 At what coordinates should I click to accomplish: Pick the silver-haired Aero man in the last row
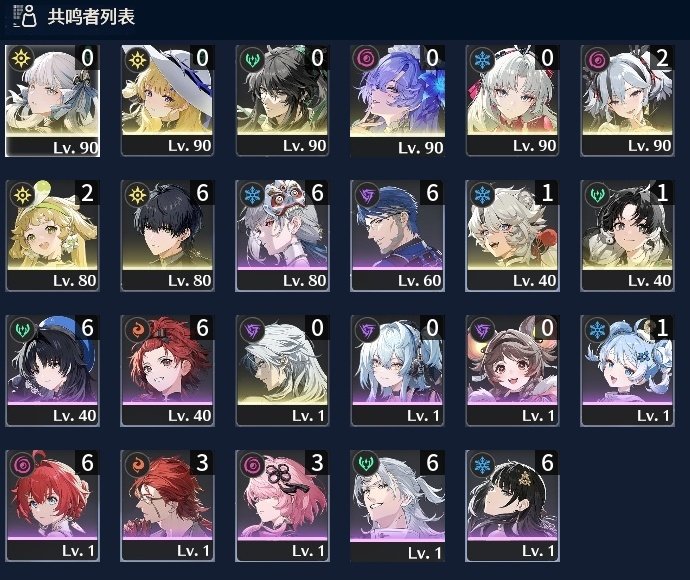point(397,506)
